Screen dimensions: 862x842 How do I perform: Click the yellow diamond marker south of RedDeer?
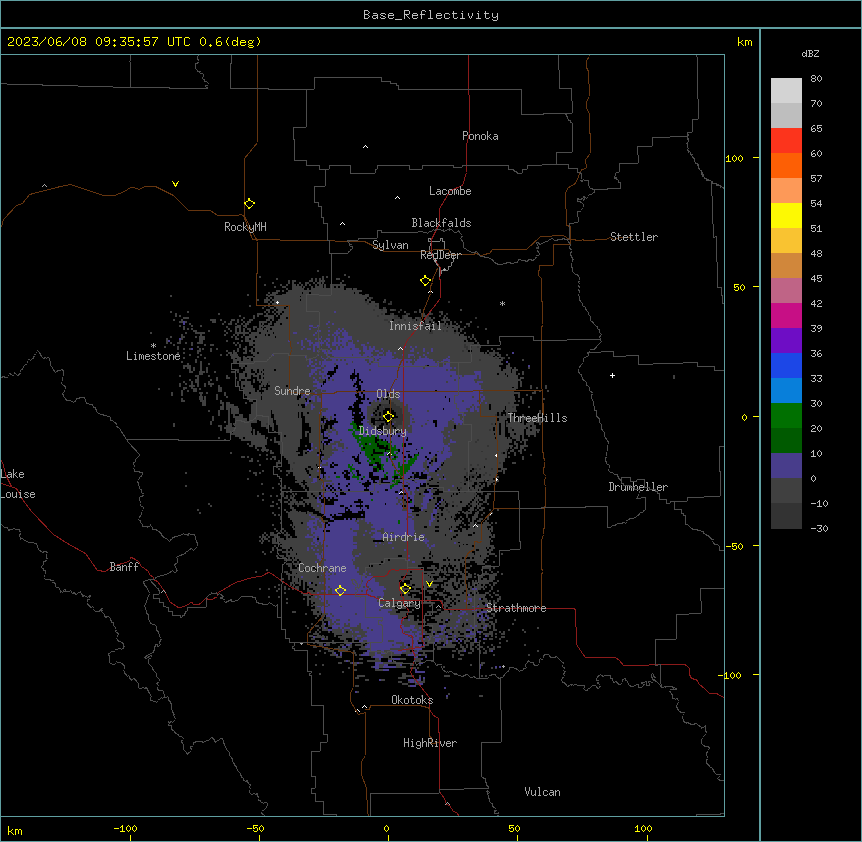tap(426, 281)
